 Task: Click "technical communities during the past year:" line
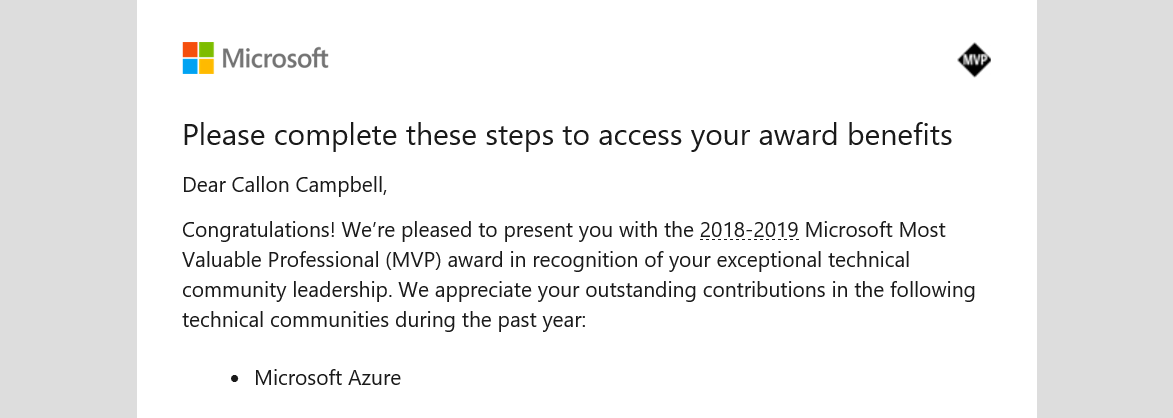point(382,320)
